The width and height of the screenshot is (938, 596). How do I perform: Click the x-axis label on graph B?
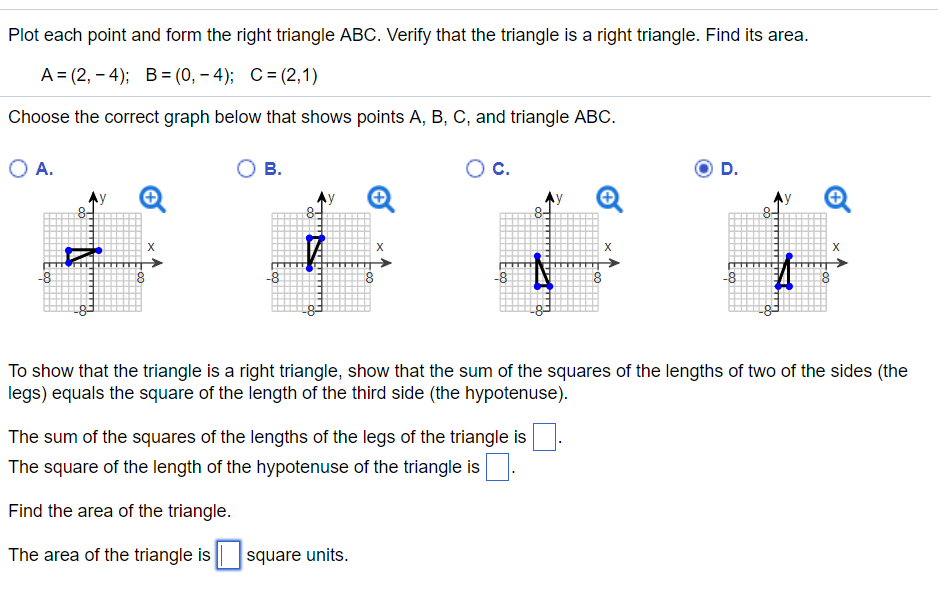(379, 245)
